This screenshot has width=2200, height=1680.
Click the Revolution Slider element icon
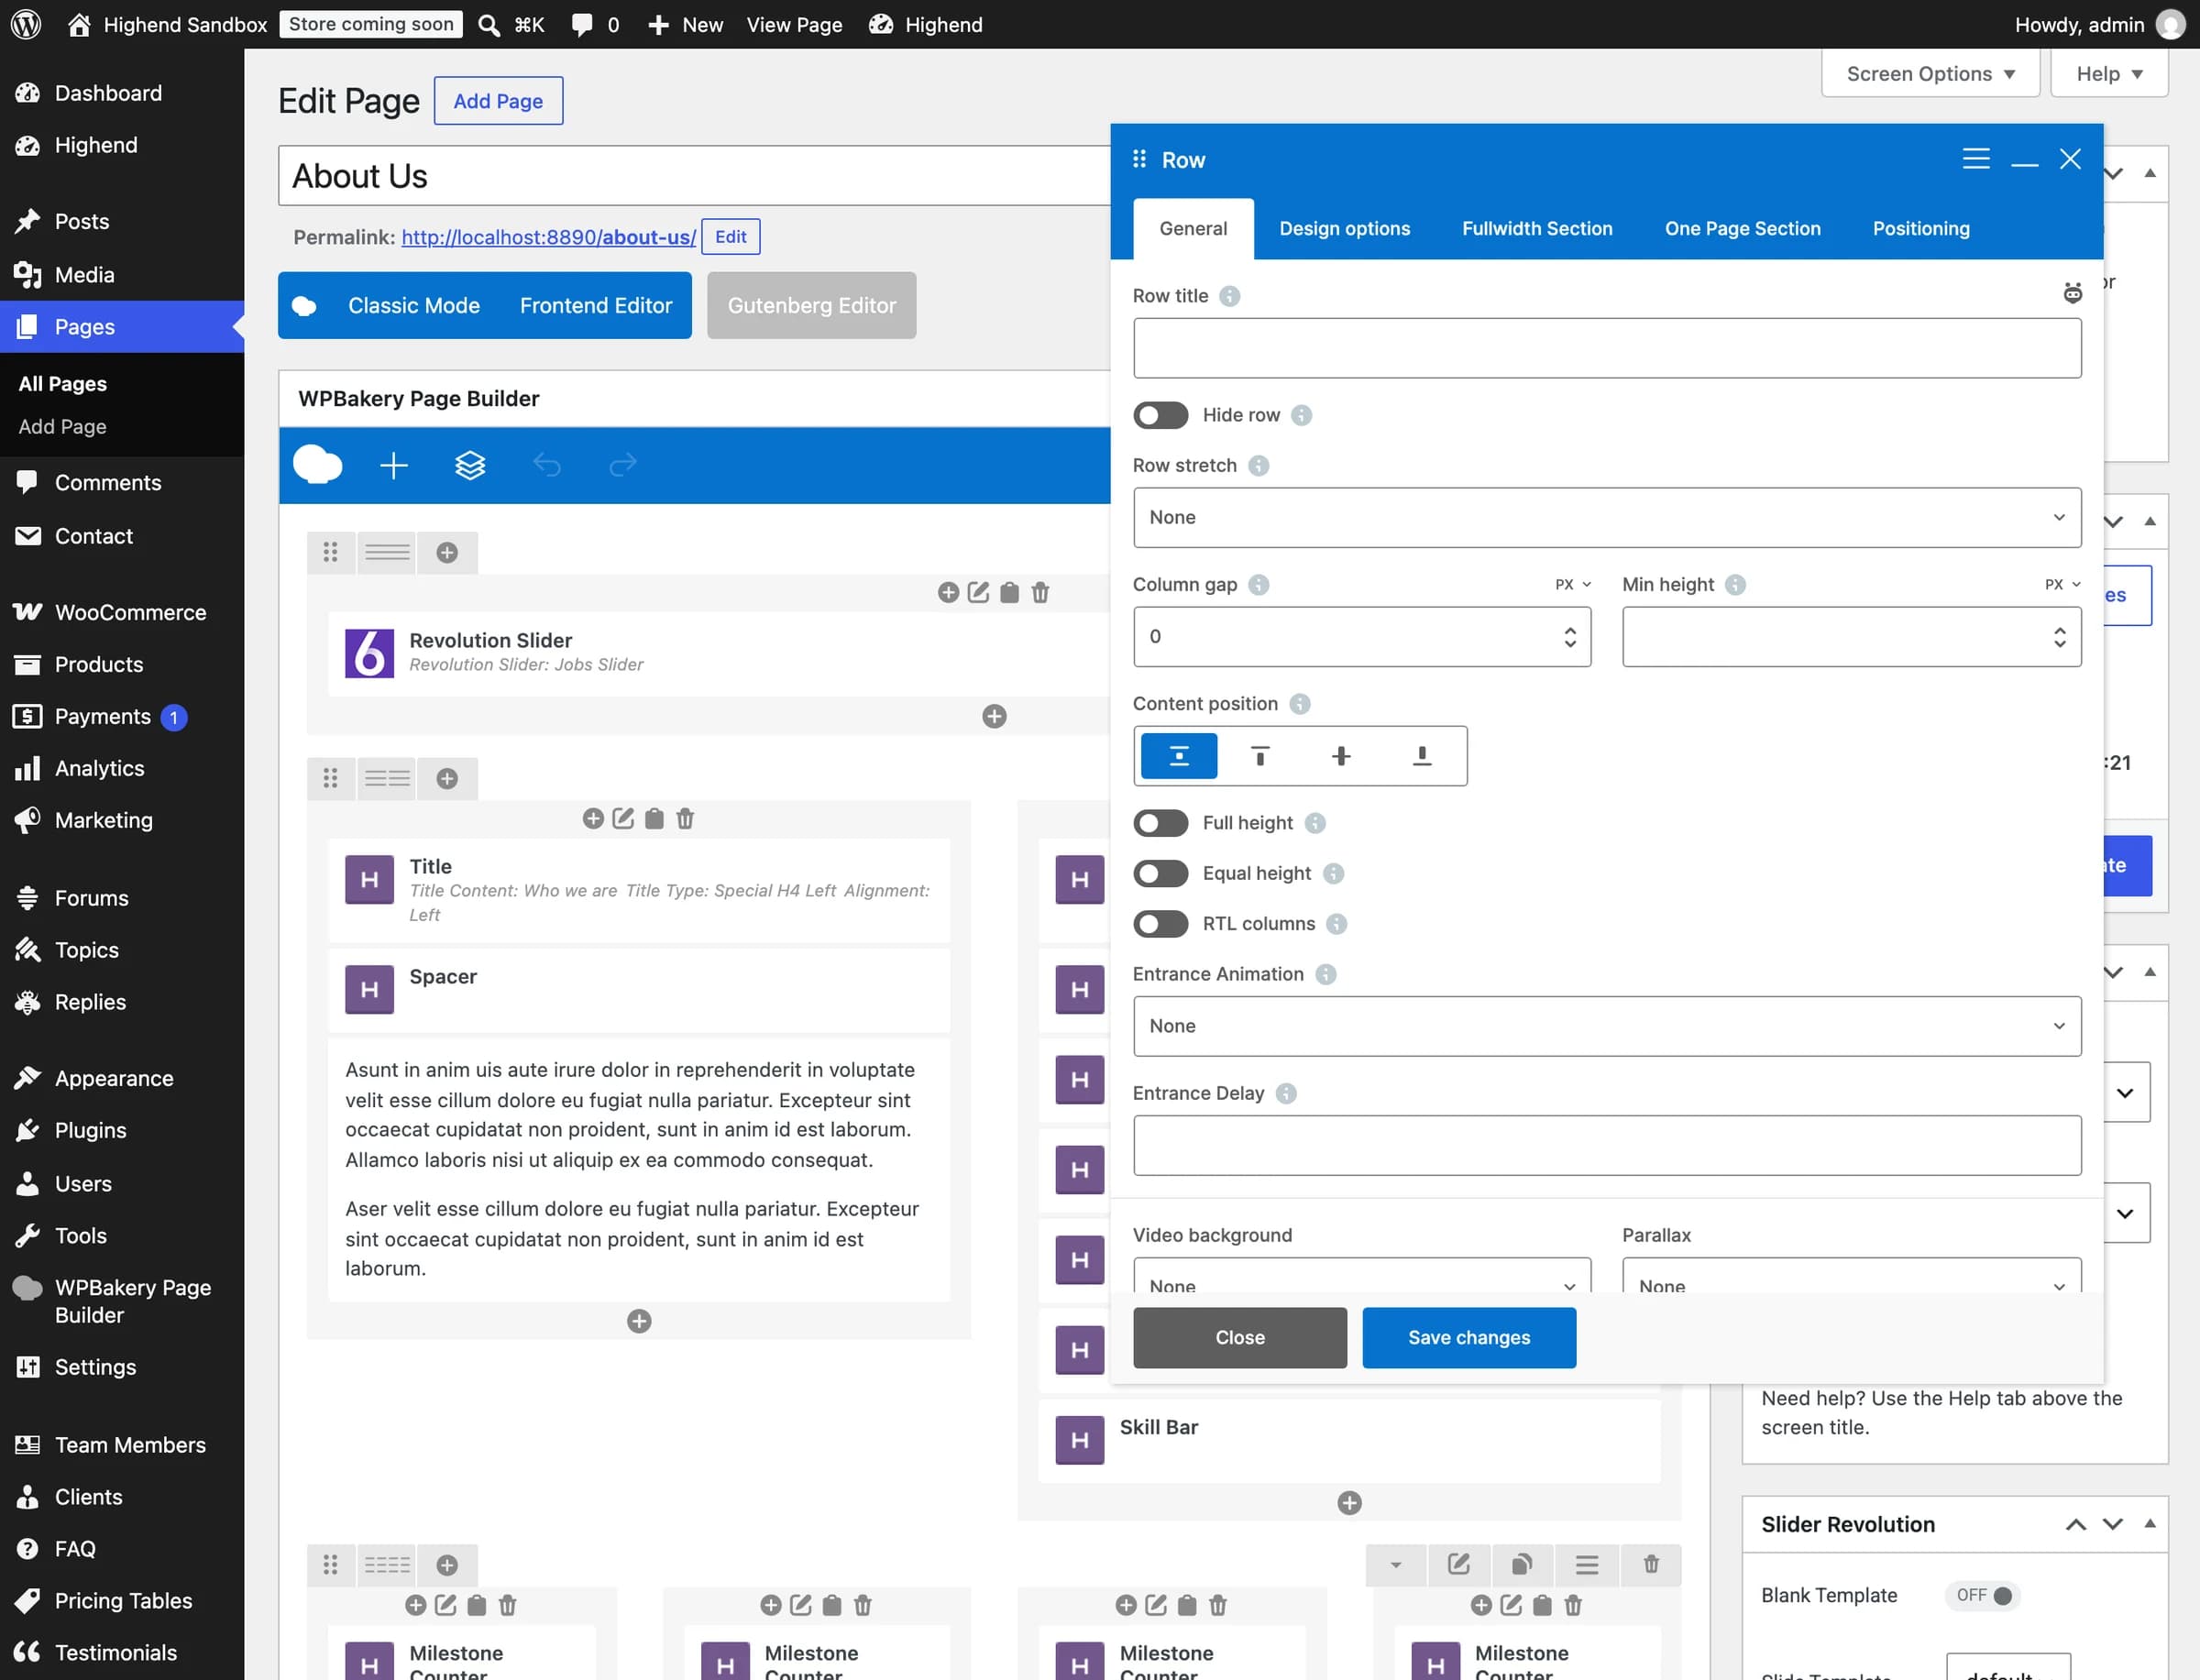pos(369,653)
